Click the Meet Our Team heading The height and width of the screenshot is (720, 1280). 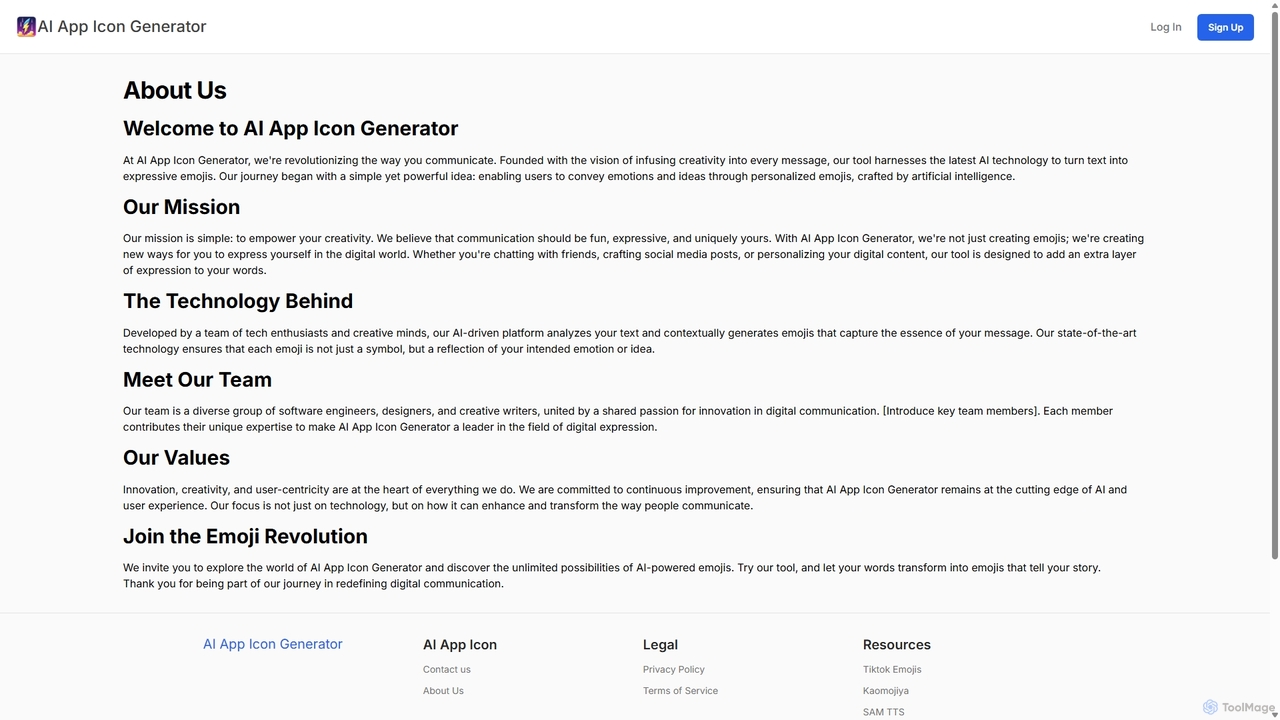(197, 379)
